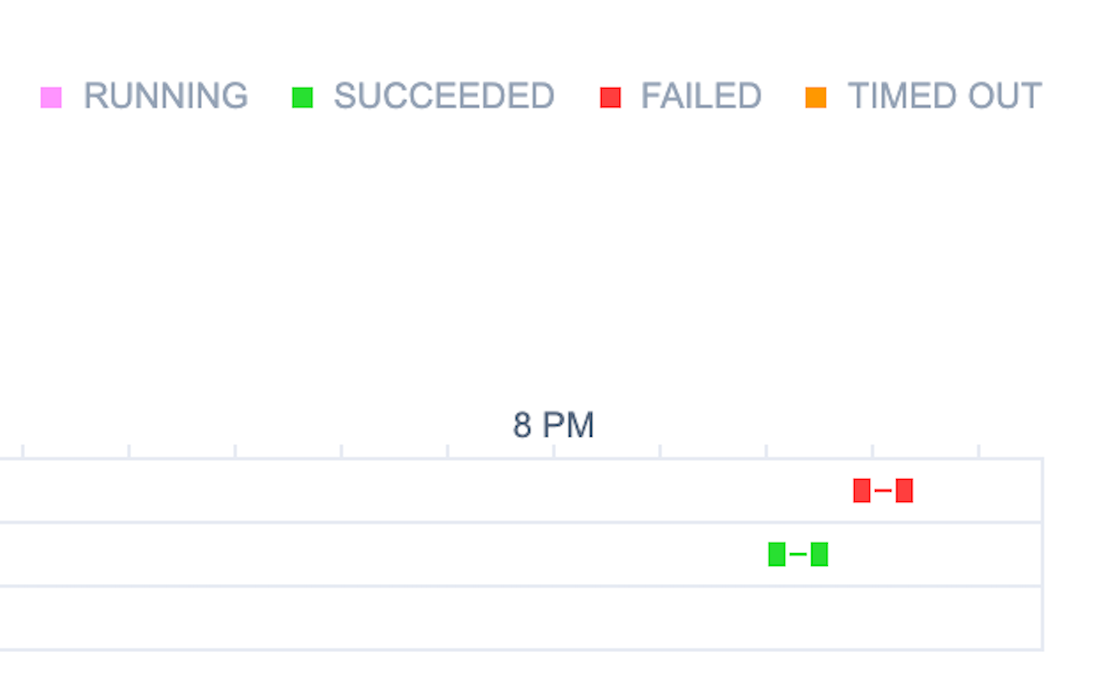Click the green SUCCEEDED legend swatch
The image size is (1116, 700).
click(302, 97)
